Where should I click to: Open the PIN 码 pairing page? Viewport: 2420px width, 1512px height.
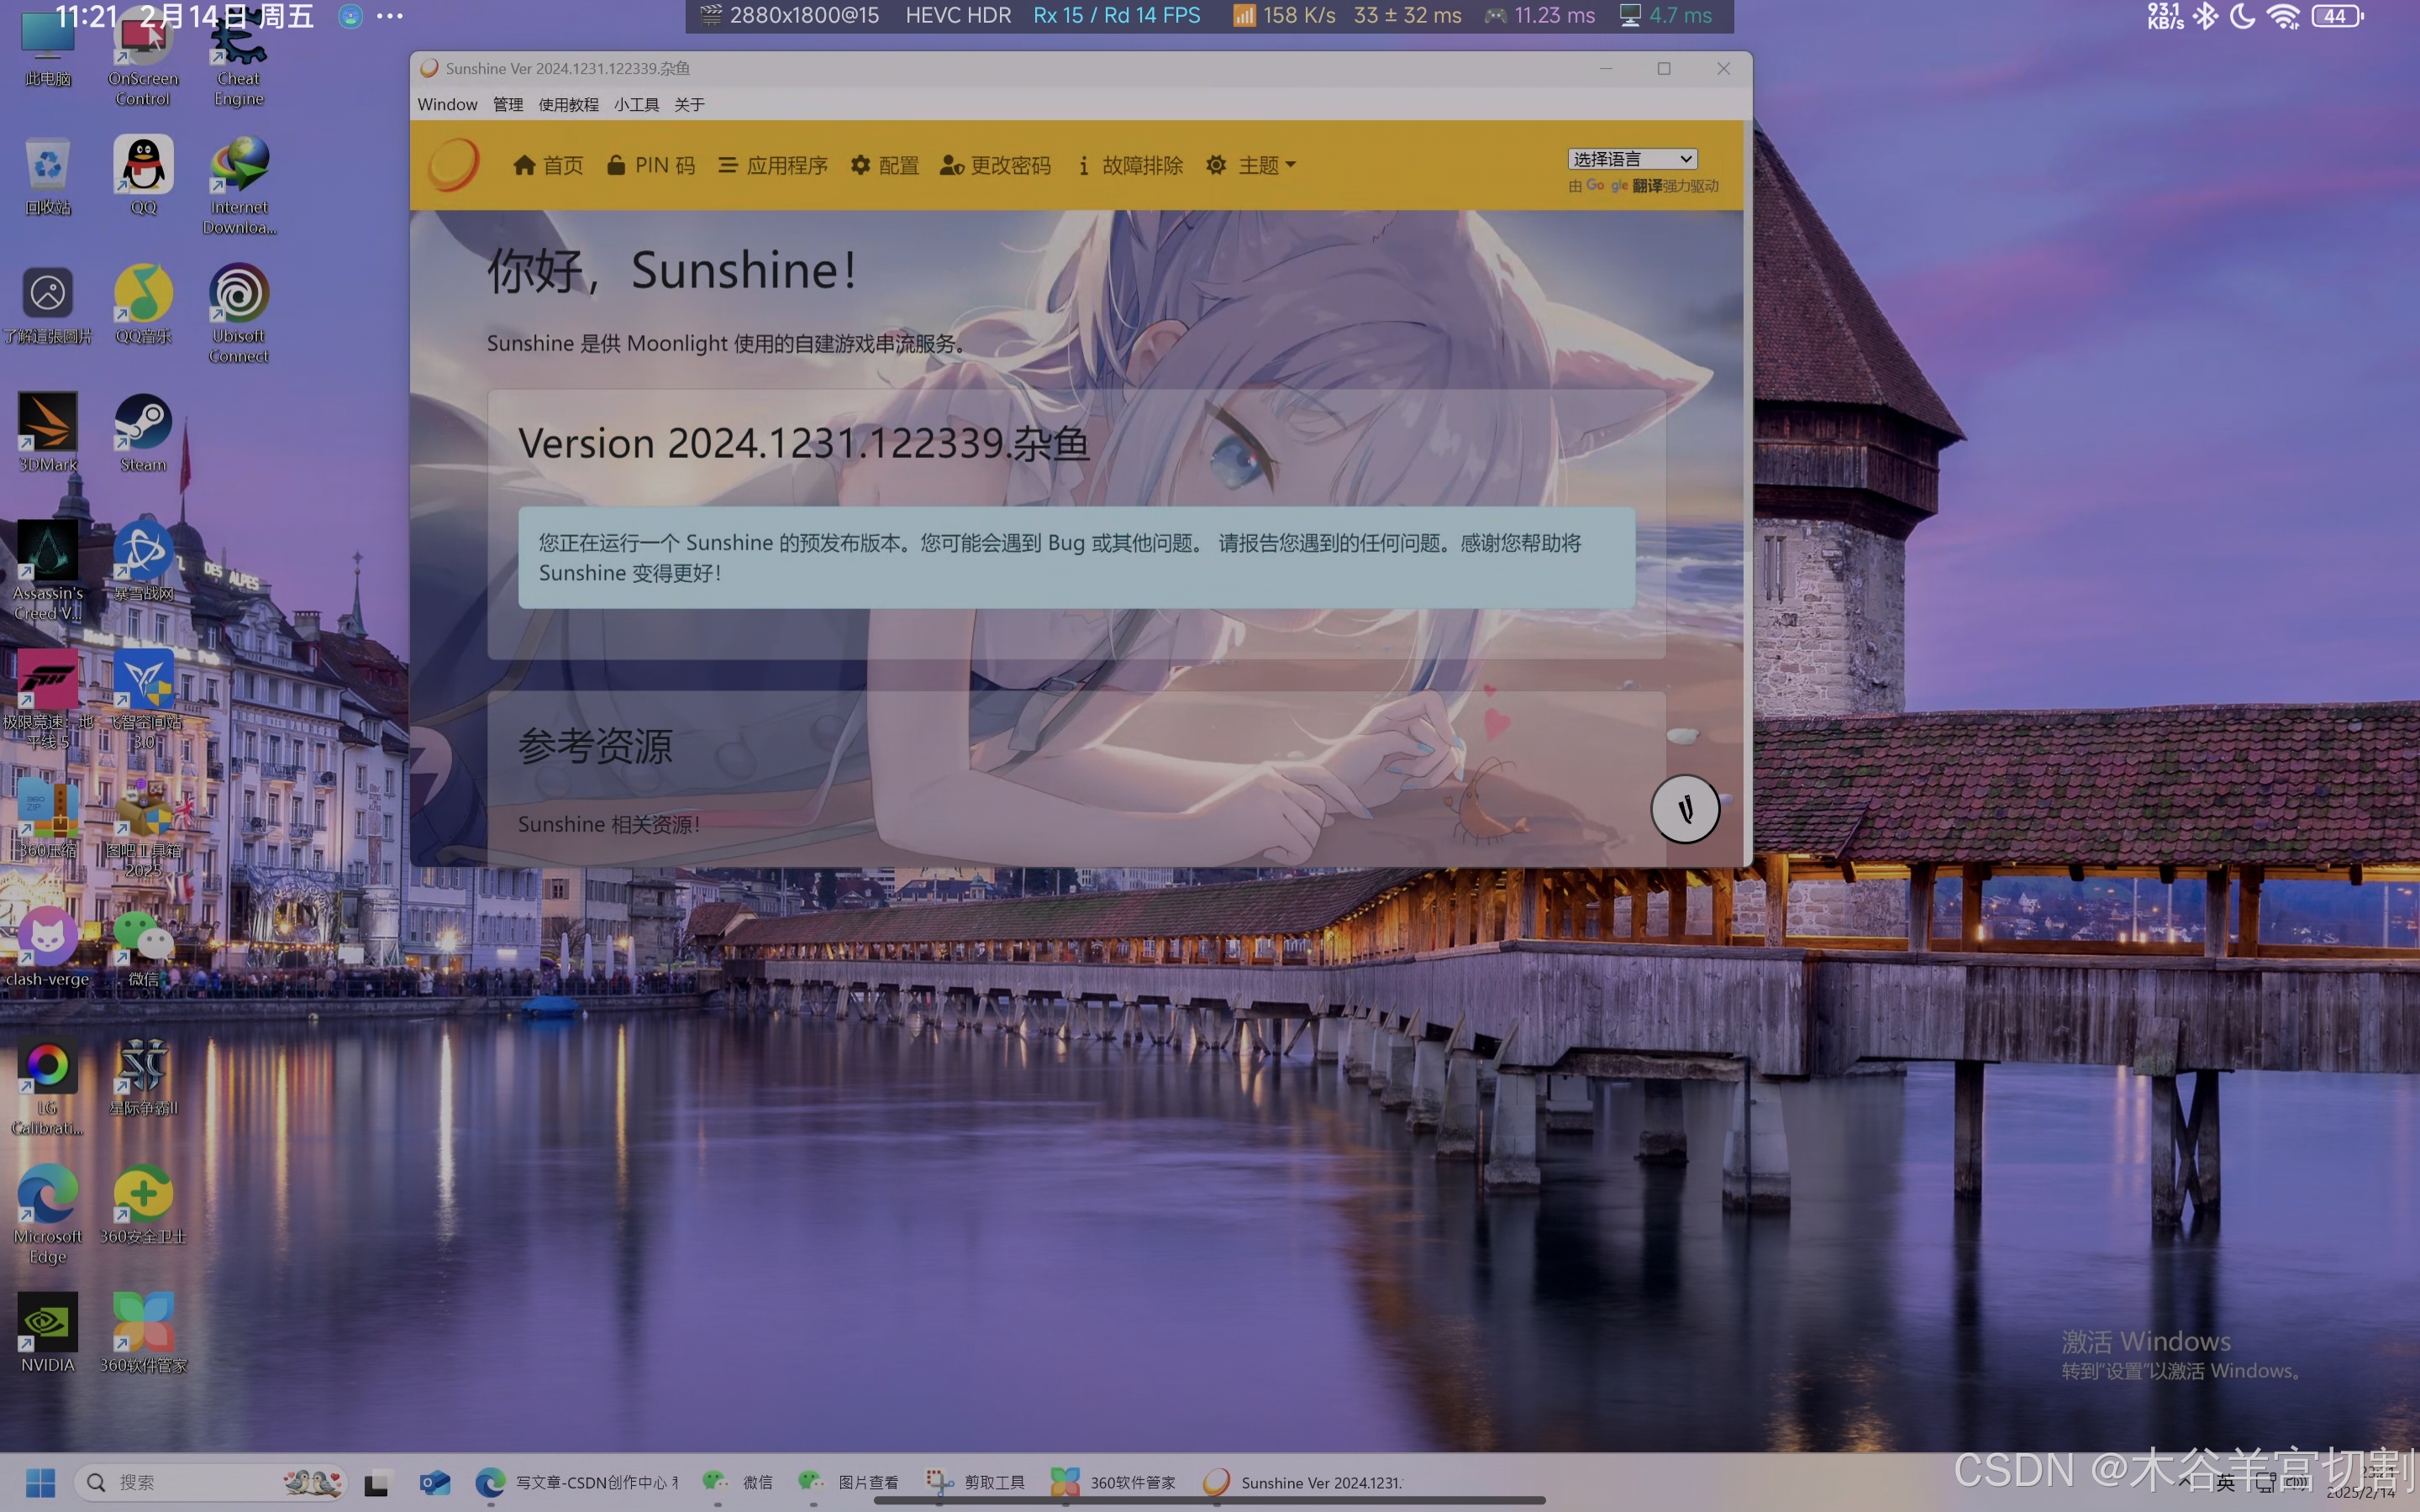651,165
